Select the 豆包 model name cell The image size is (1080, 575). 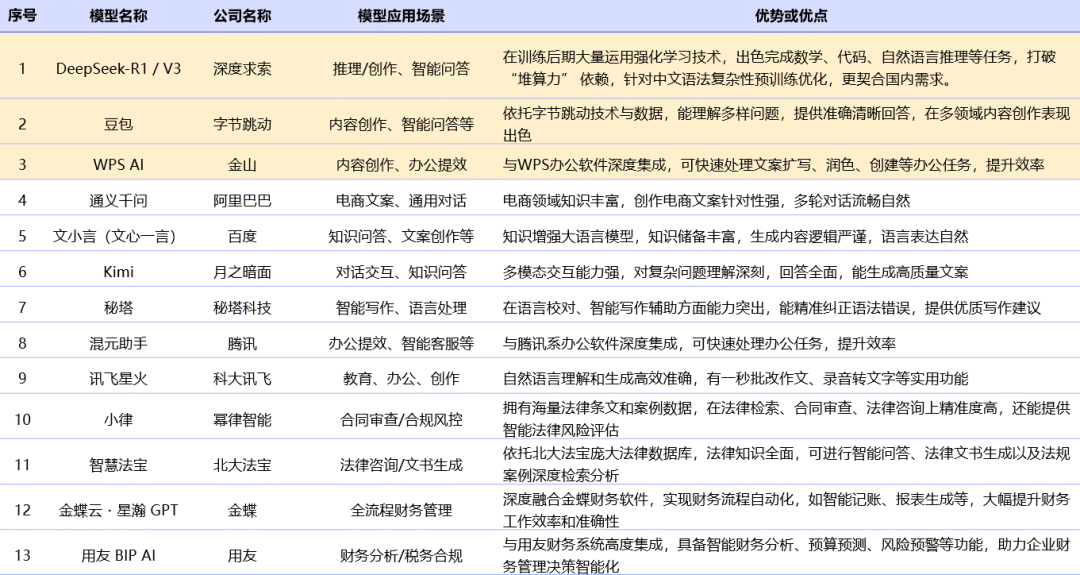pos(118,124)
